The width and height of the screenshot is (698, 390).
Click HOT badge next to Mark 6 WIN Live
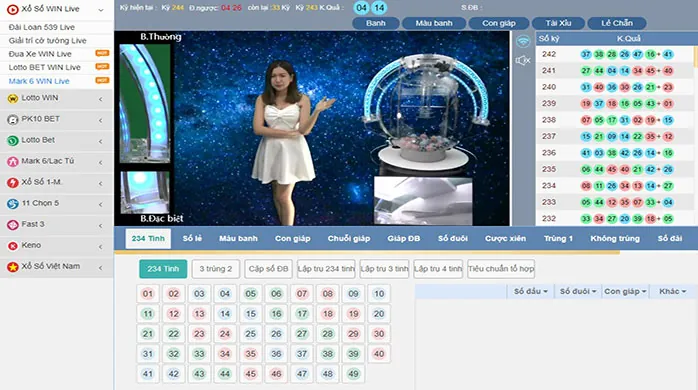click(102, 80)
